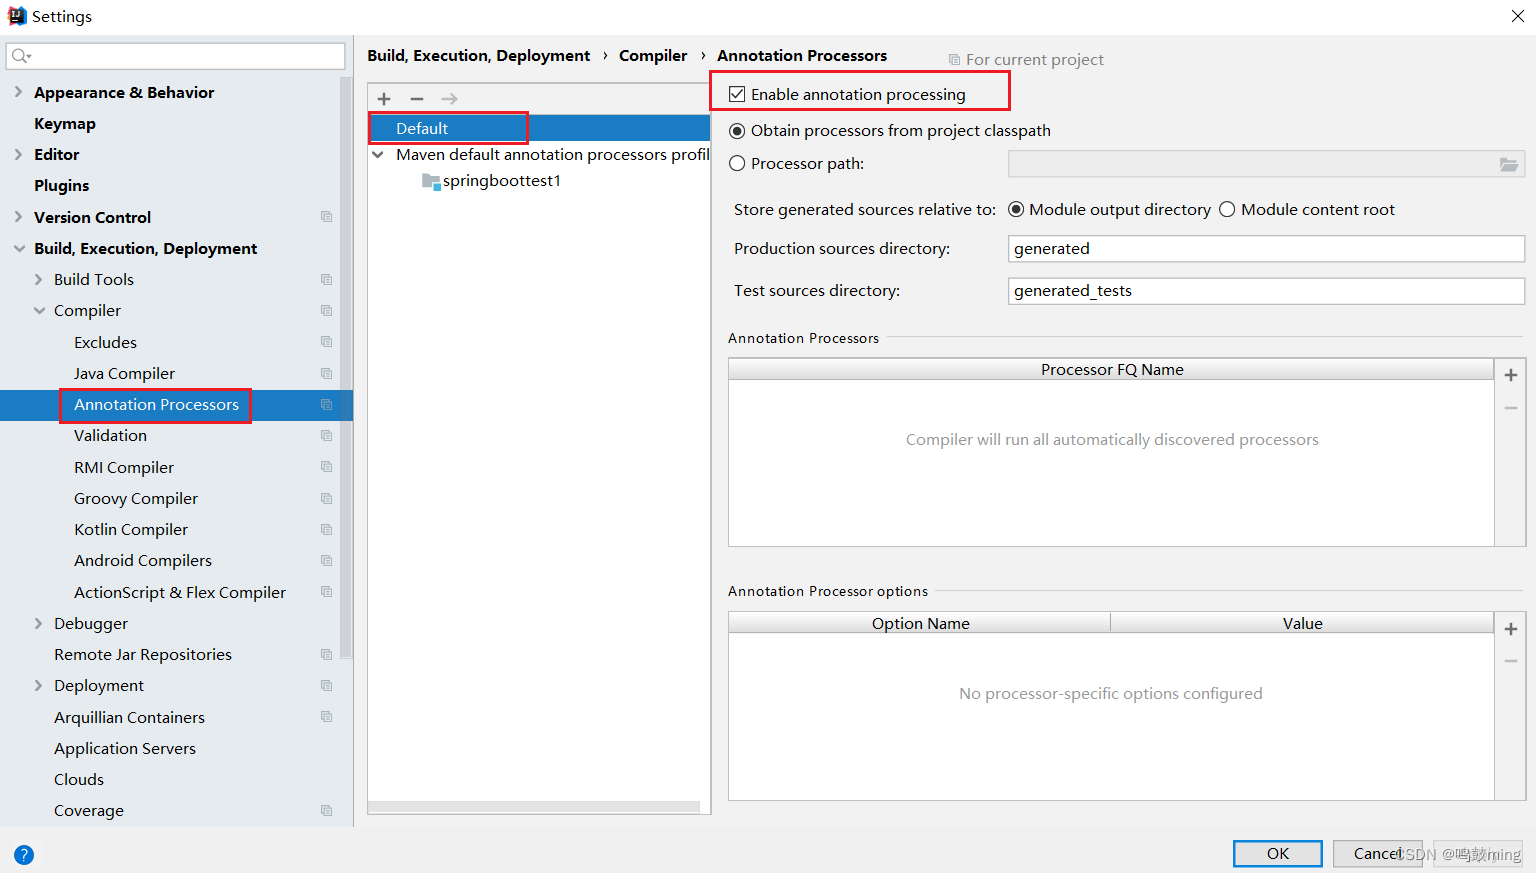Screen dimensions: 1536x873
Task: Click project-level icon beside Remote Jar Repositories
Action: [326, 655]
